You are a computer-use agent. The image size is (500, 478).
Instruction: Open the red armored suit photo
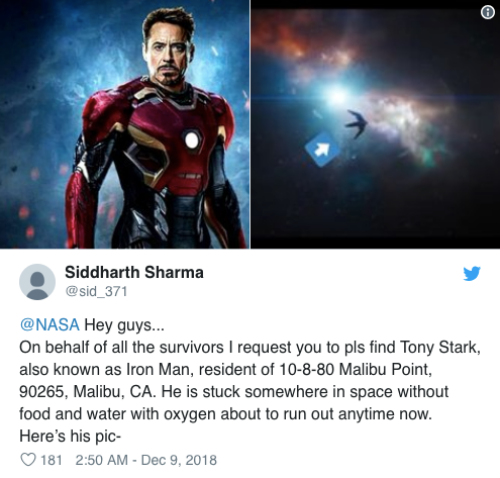125,124
